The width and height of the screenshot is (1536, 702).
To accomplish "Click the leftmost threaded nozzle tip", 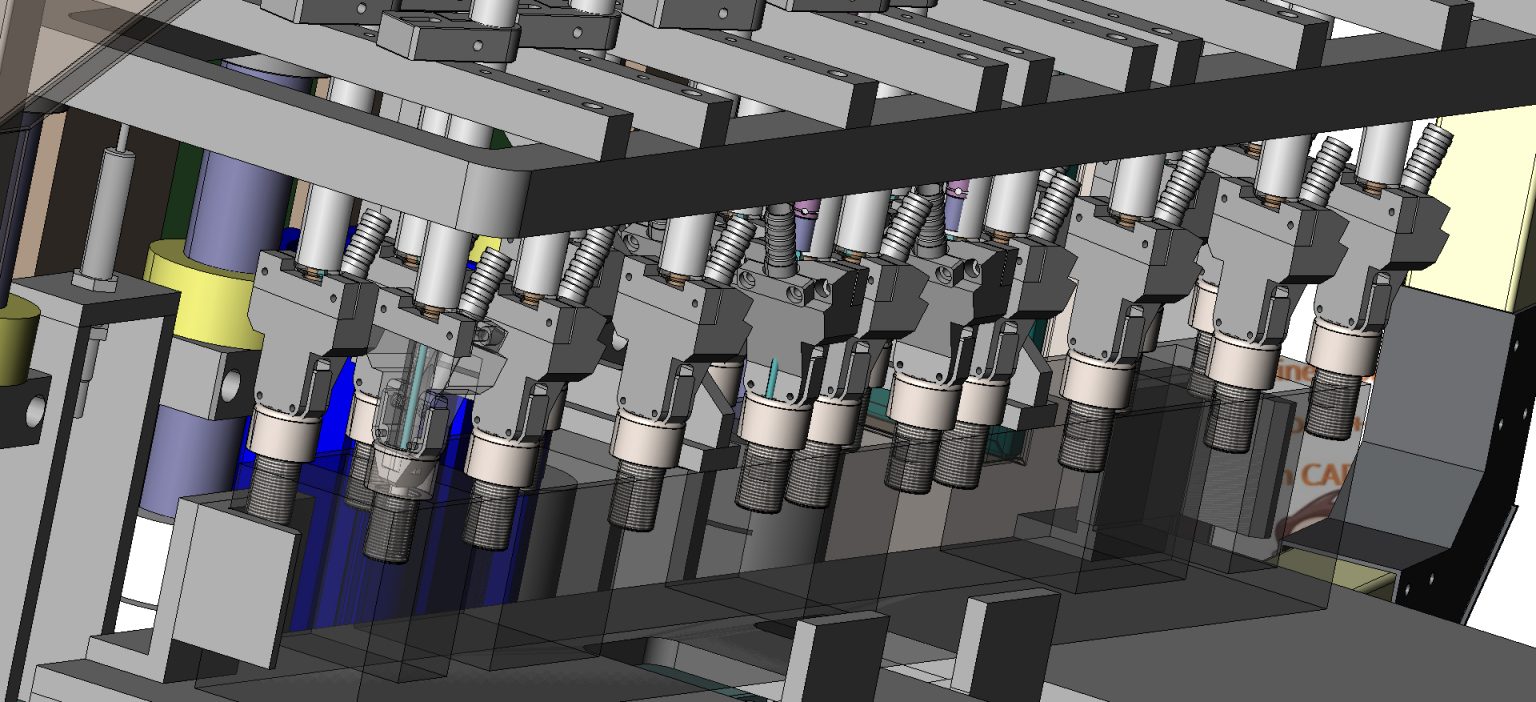I will (271, 490).
